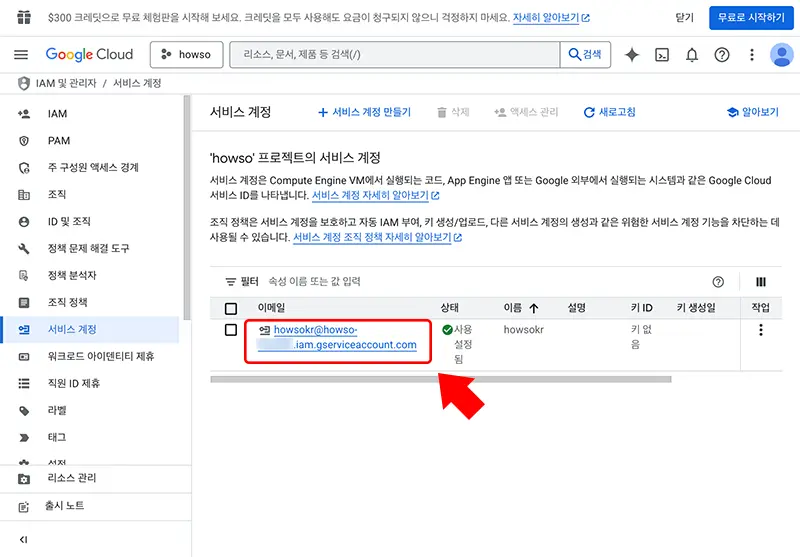Toggle the select-all header checkbox

click(x=231, y=309)
